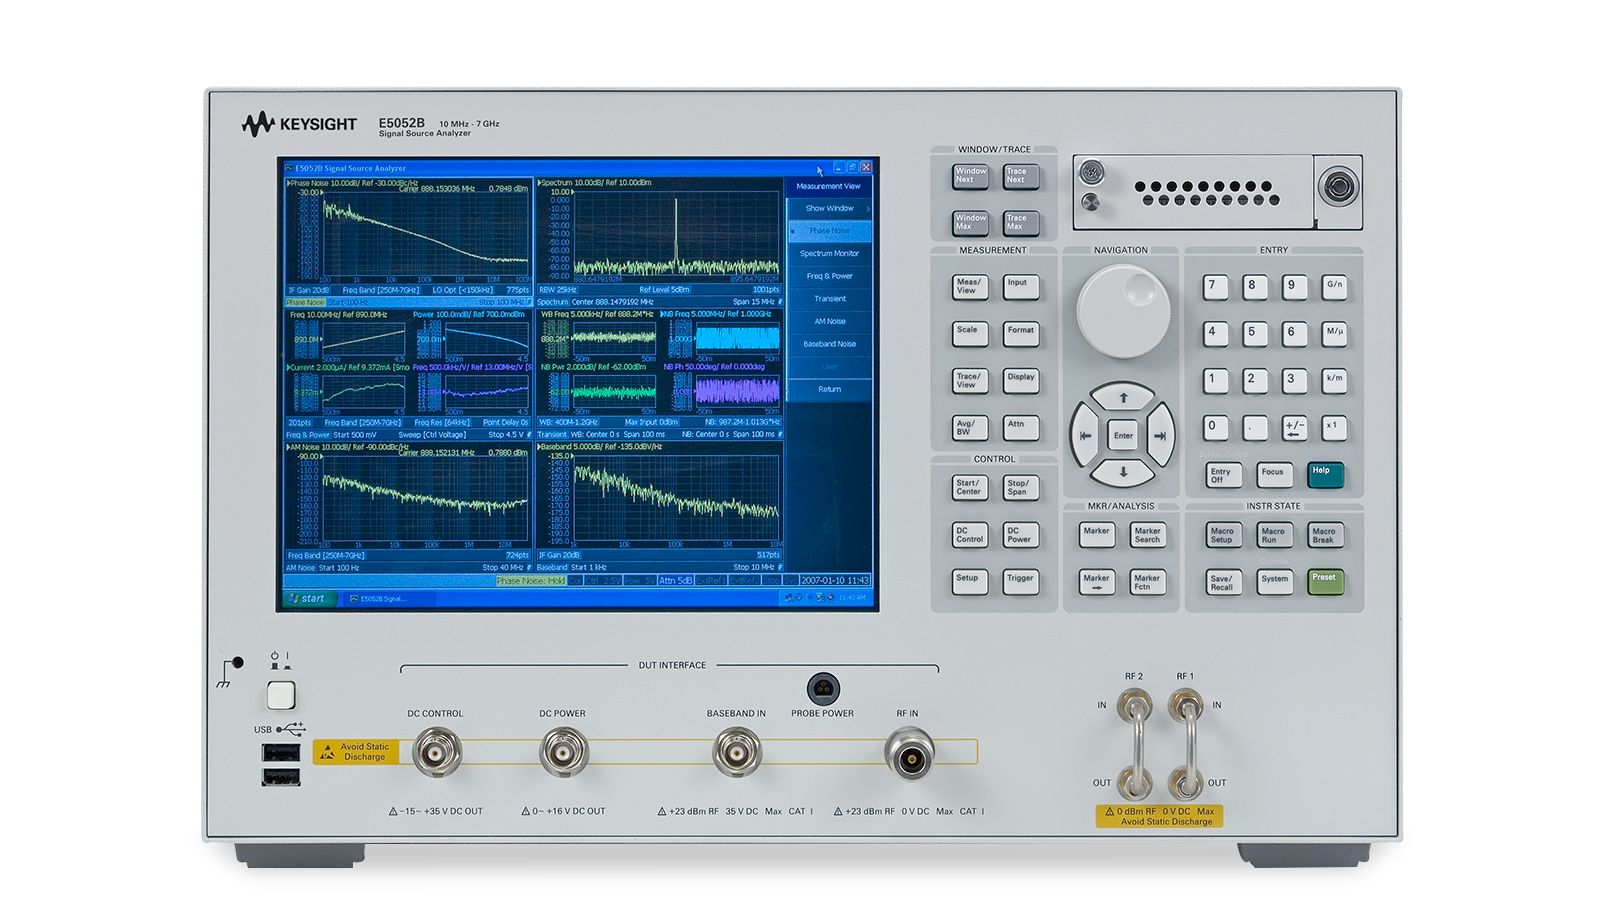Click the PROBE POWER socket
Screen dimensions: 1600x900
(823, 689)
